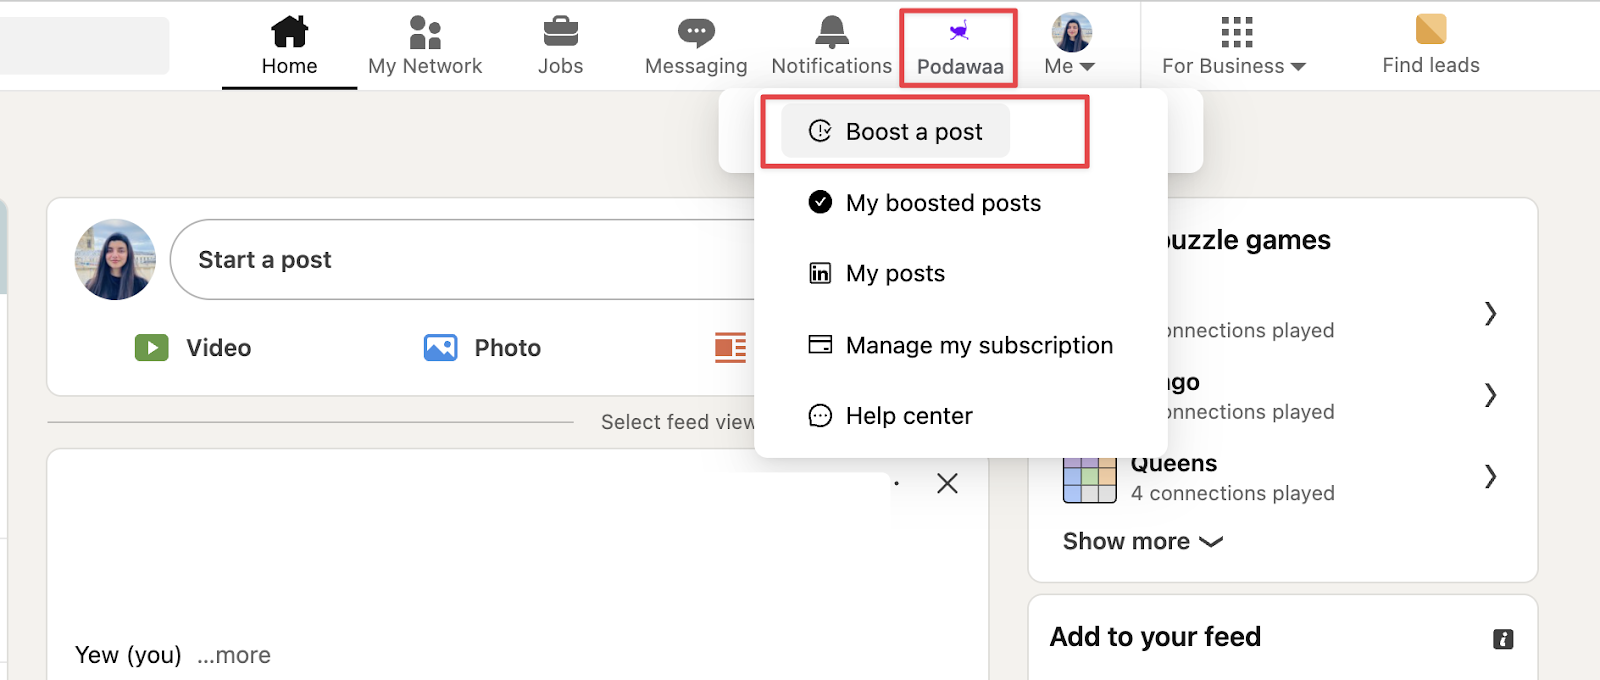Open Messaging chat icon

696,33
